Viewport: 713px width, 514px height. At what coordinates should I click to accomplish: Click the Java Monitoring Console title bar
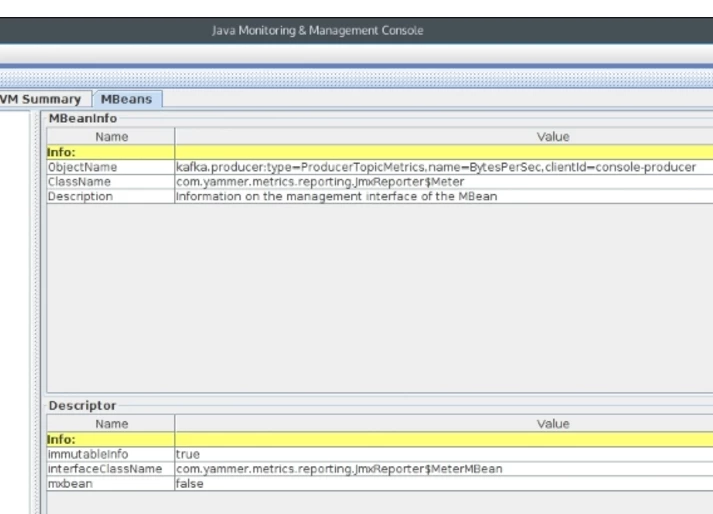pos(356,30)
